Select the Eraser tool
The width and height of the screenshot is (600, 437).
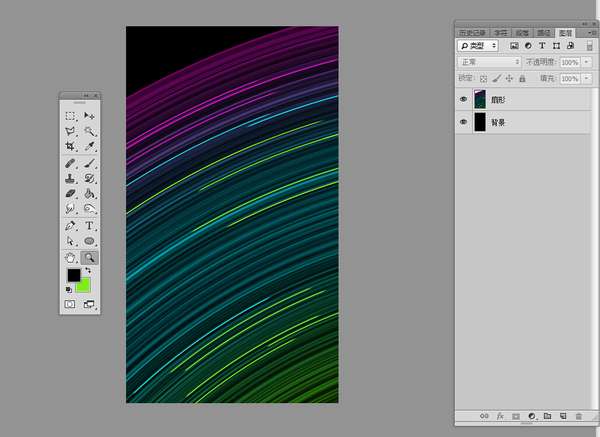[x=70, y=194]
